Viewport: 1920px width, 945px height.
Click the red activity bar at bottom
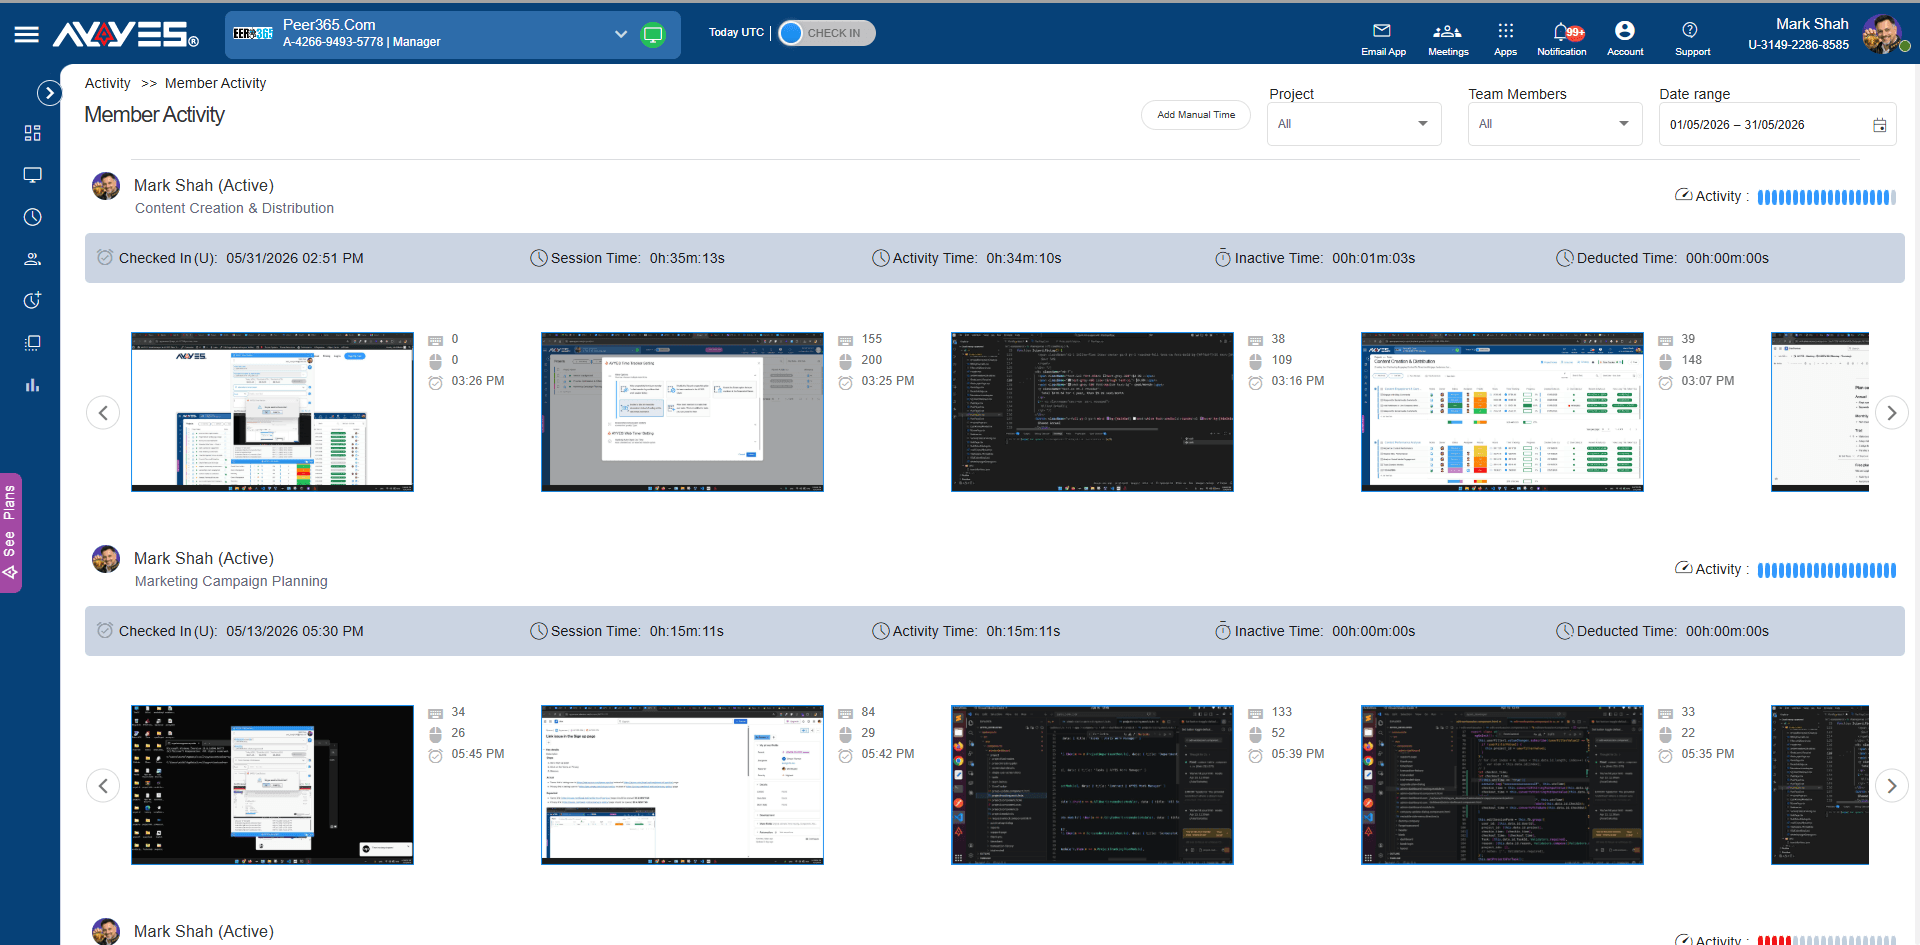[1826, 940]
